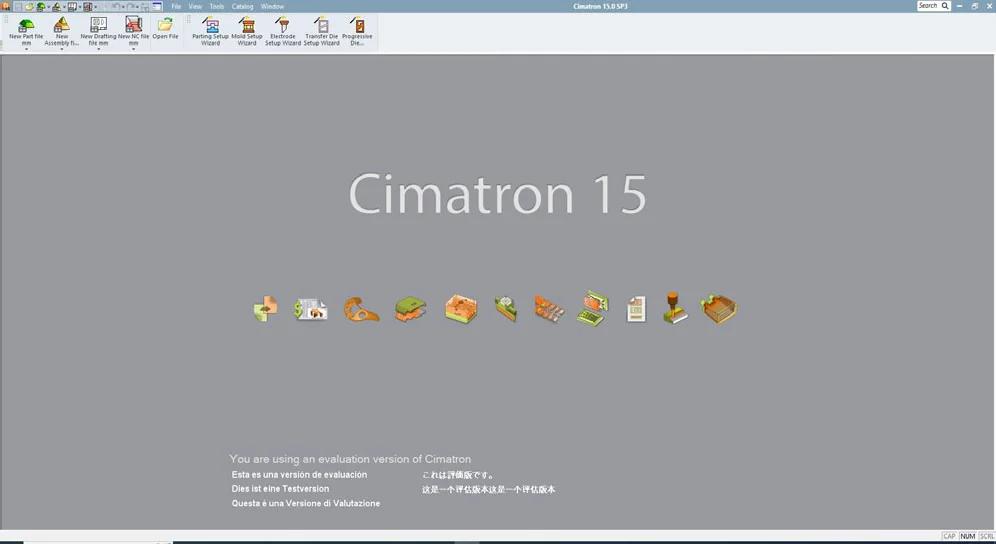Launch the Transfer Die Setup Wizard
Image resolution: width=996 pixels, height=544 pixels.
[321, 31]
